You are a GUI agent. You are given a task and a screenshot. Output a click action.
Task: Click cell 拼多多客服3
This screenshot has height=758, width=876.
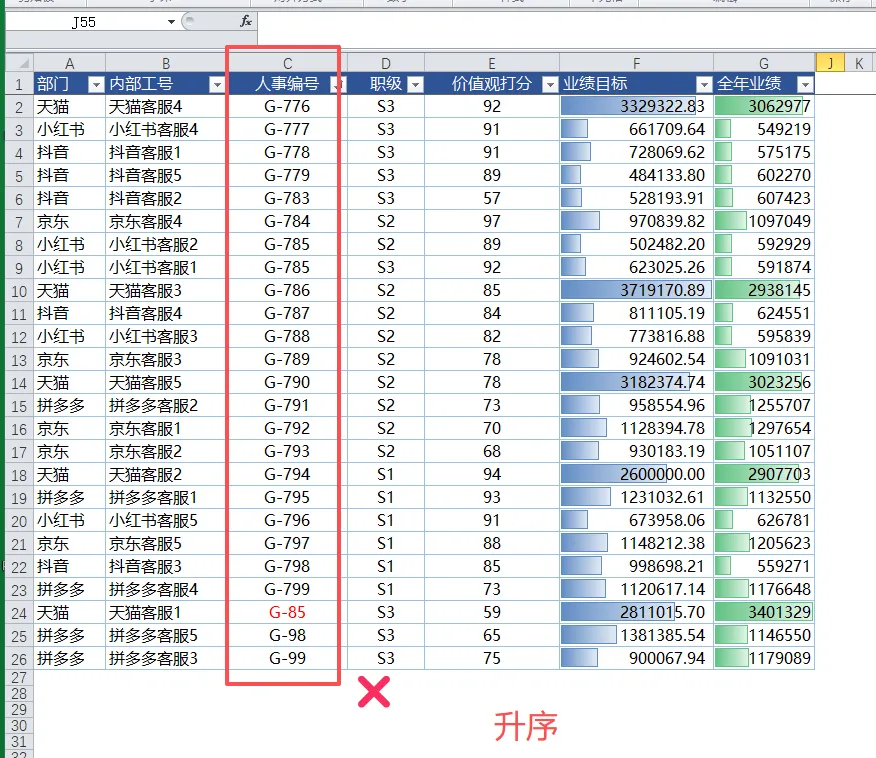165,659
